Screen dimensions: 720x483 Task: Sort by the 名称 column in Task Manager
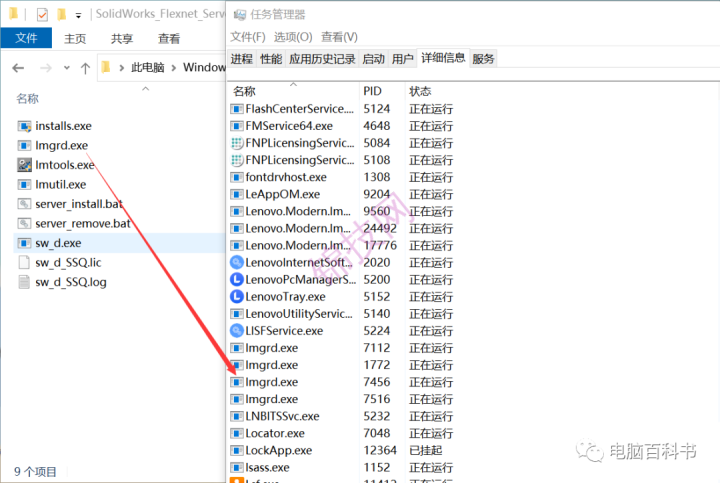coord(244,91)
